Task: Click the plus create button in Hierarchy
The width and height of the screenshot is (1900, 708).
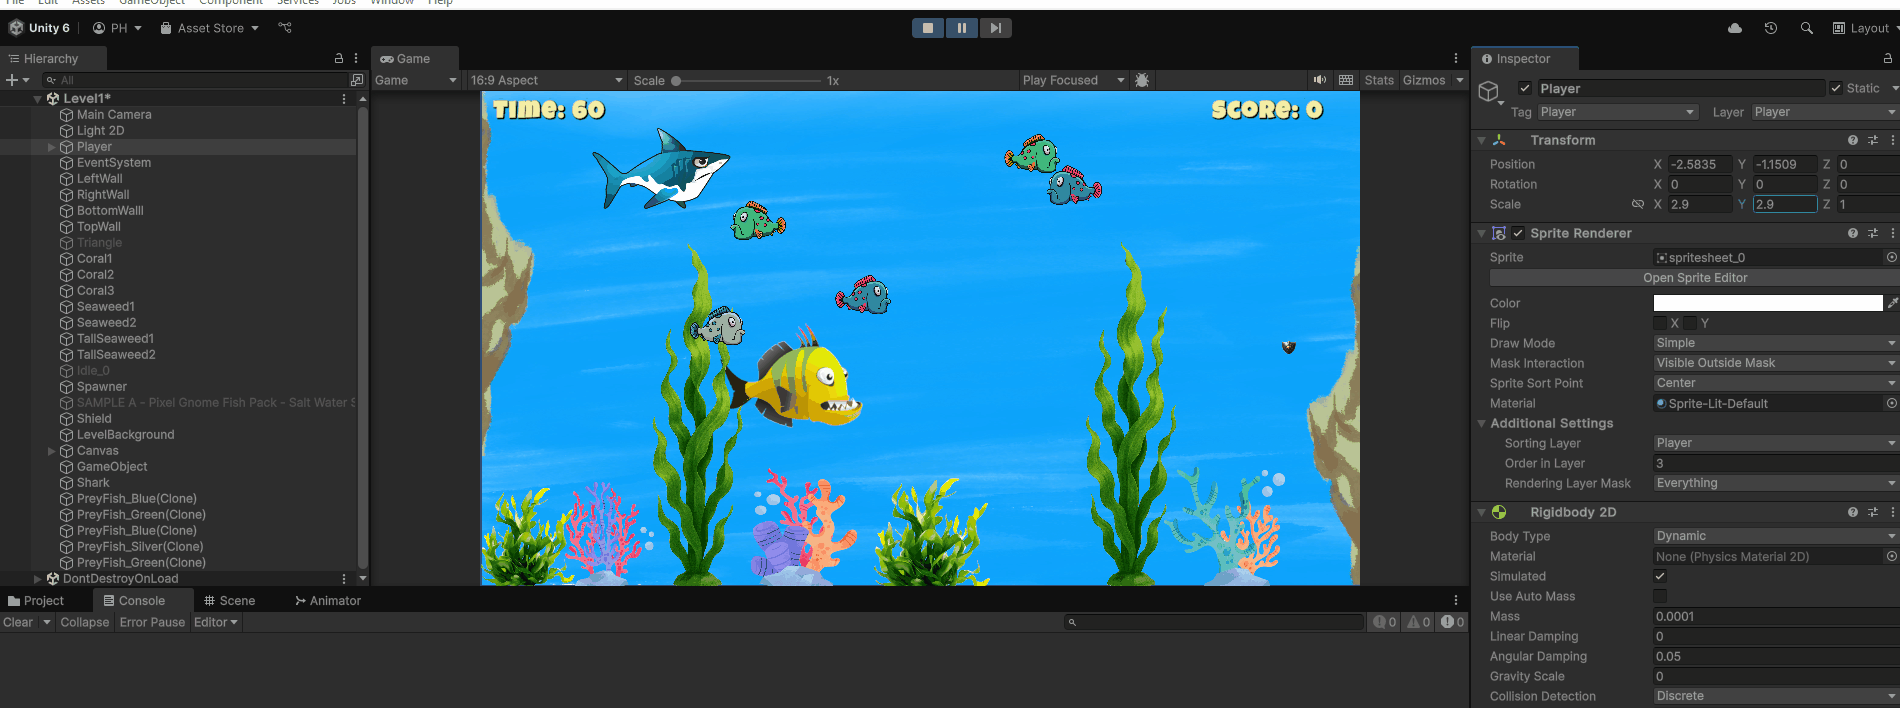Action: click(x=12, y=80)
